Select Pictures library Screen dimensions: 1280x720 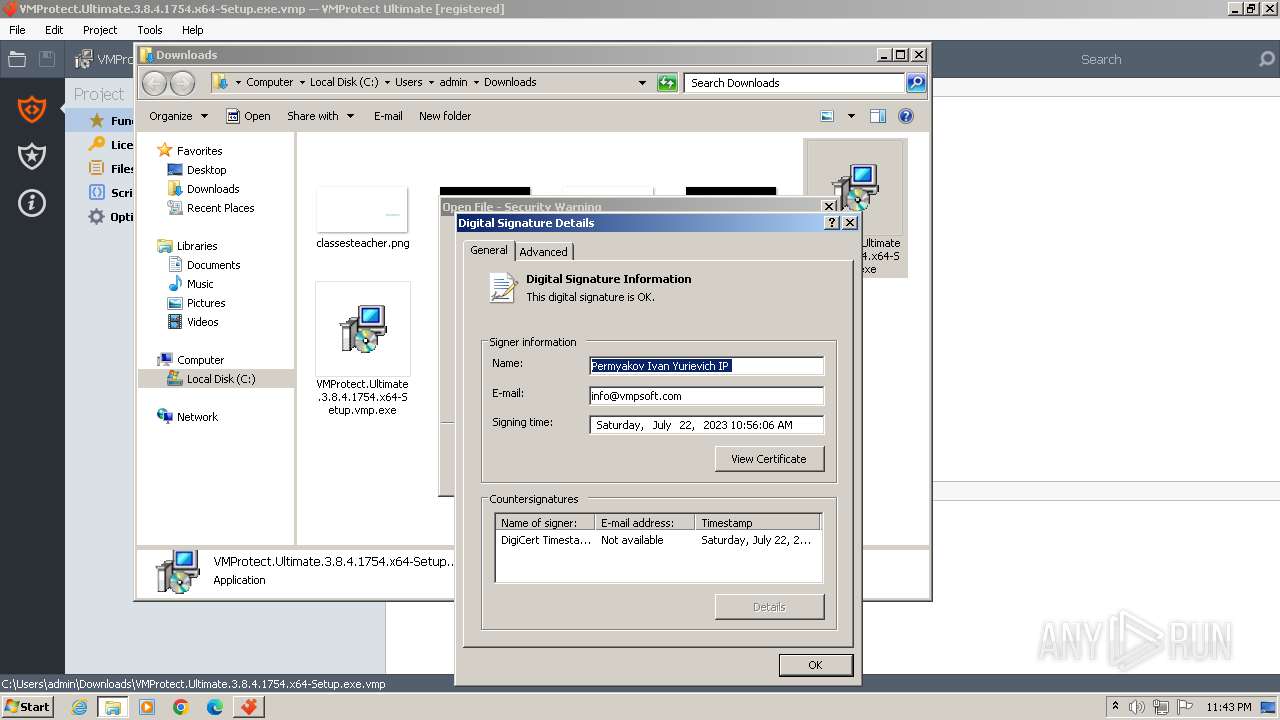(x=196, y=303)
